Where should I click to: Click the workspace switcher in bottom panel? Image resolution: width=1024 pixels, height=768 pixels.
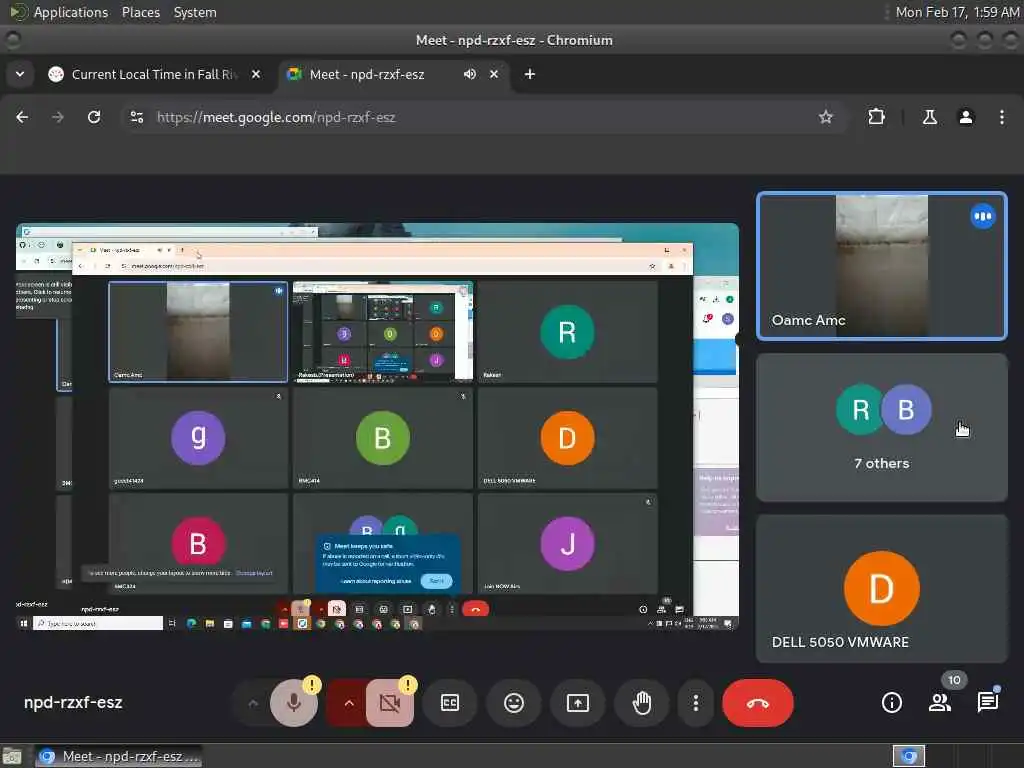click(x=909, y=756)
